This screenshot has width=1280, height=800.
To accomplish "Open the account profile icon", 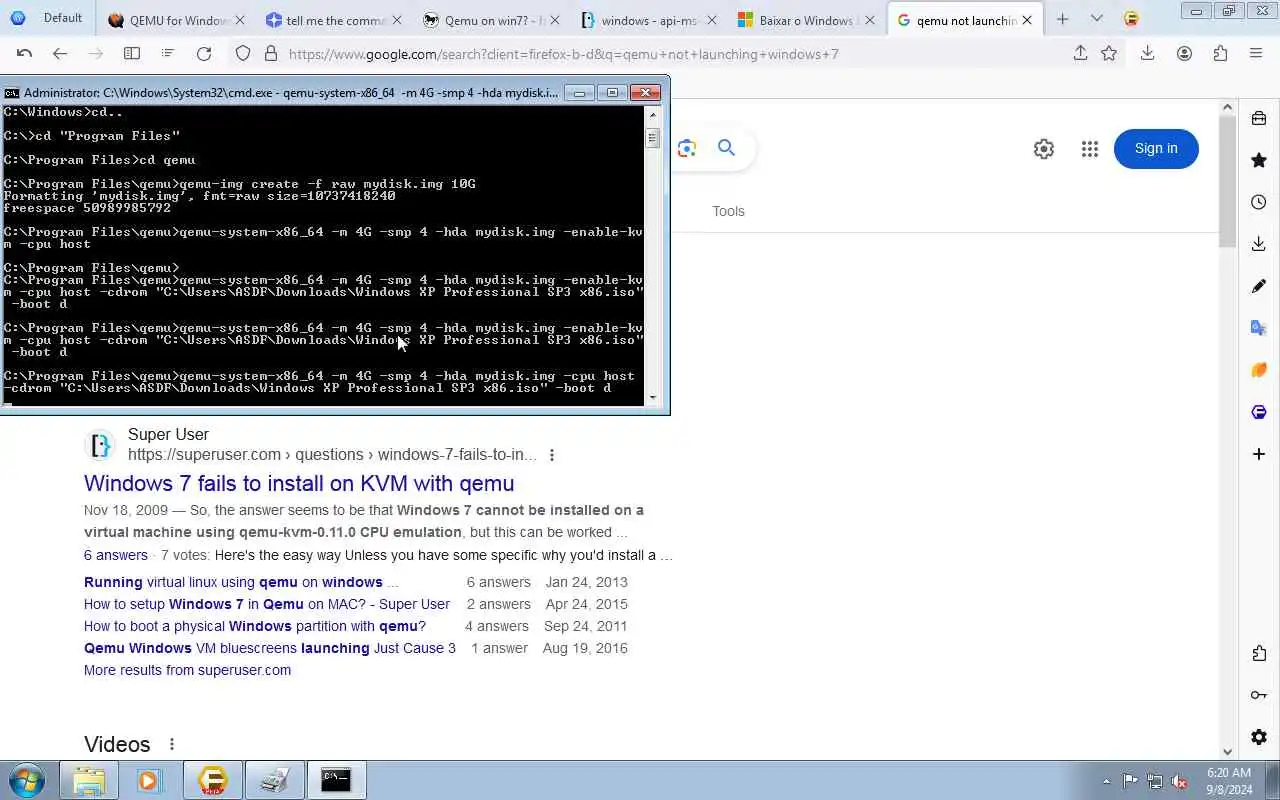I will [1184, 54].
